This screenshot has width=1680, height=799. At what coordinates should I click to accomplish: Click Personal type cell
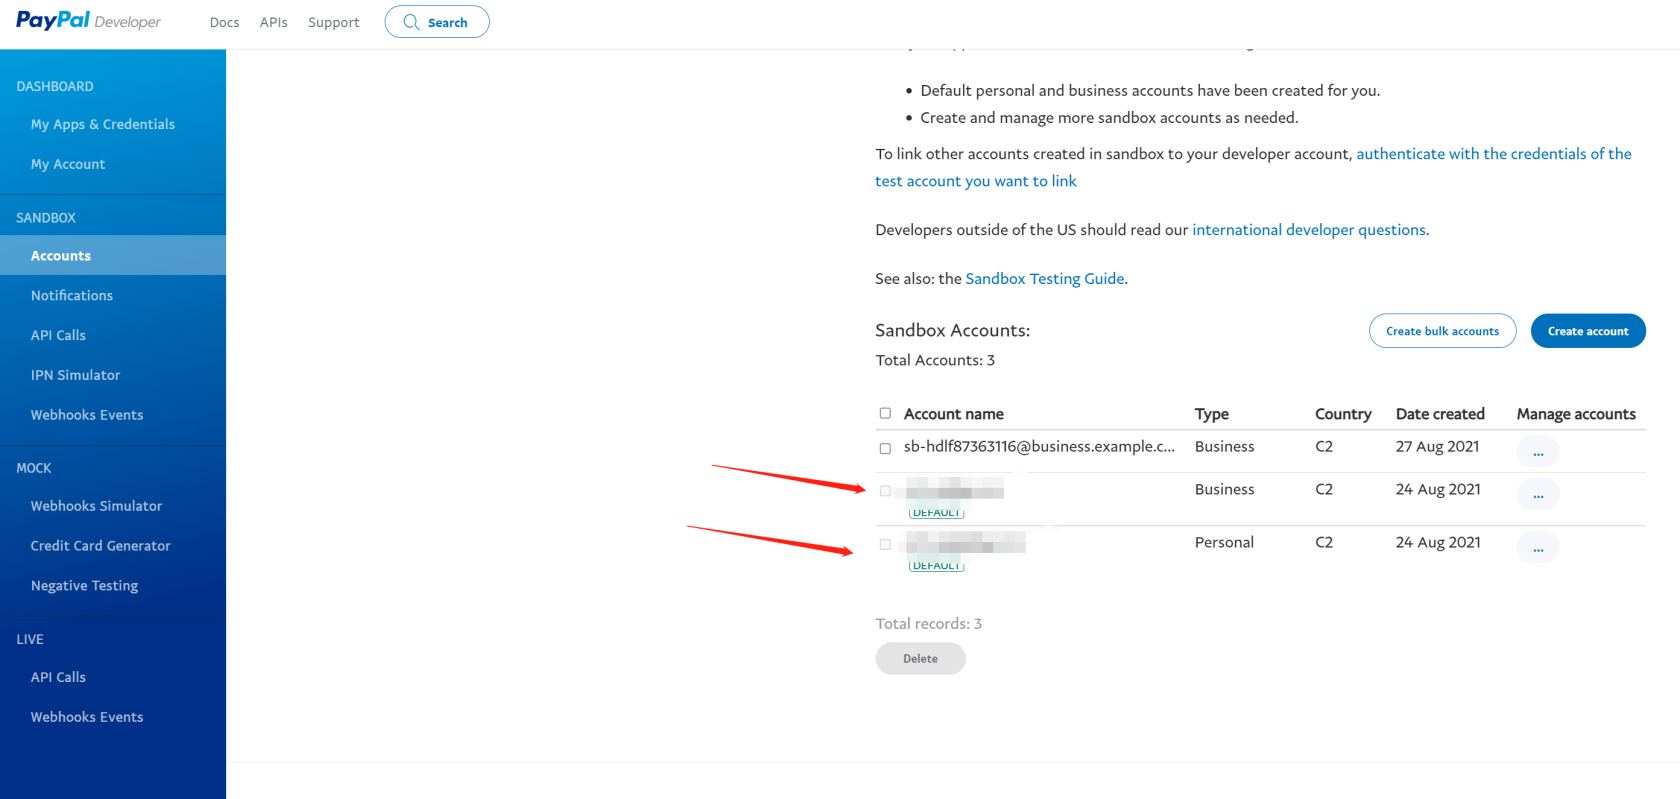pos(1224,543)
